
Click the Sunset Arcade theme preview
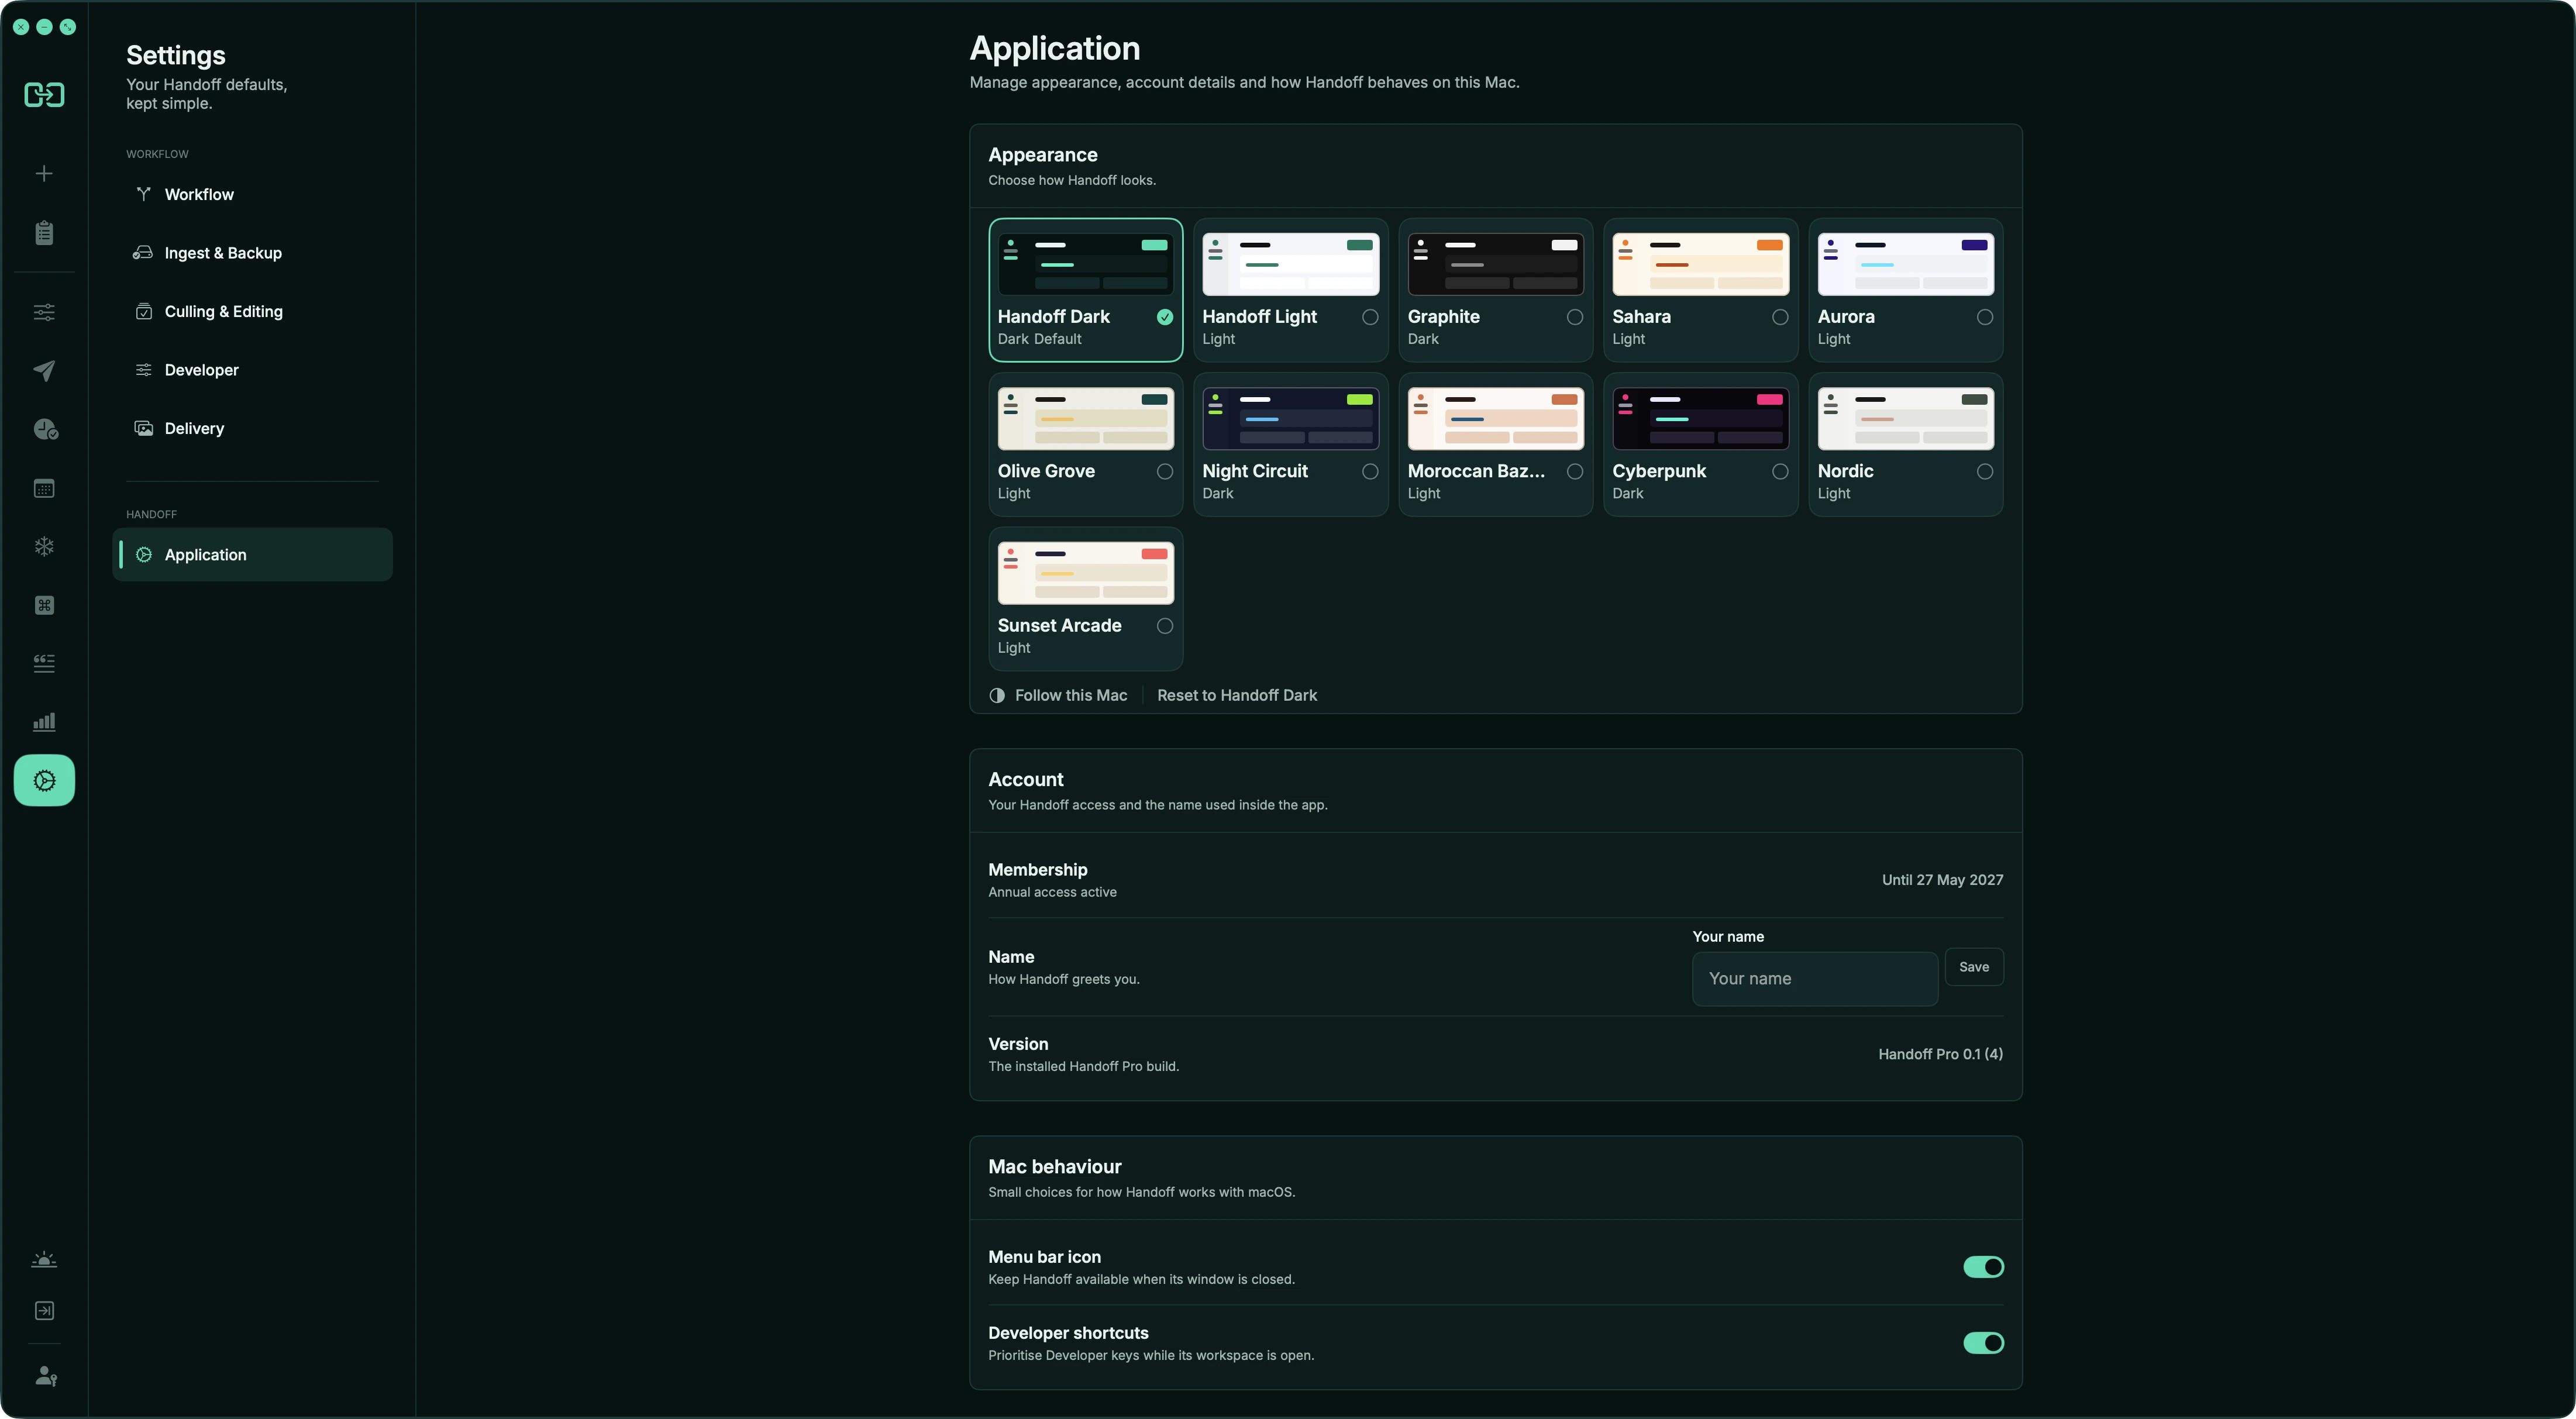pyautogui.click(x=1085, y=573)
